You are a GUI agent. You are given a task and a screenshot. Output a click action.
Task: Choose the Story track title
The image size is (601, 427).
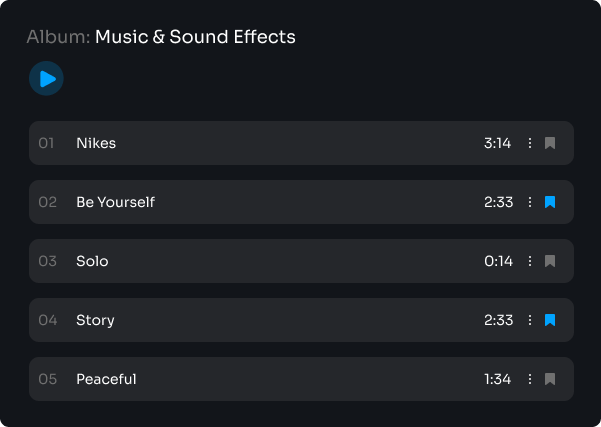tap(95, 320)
